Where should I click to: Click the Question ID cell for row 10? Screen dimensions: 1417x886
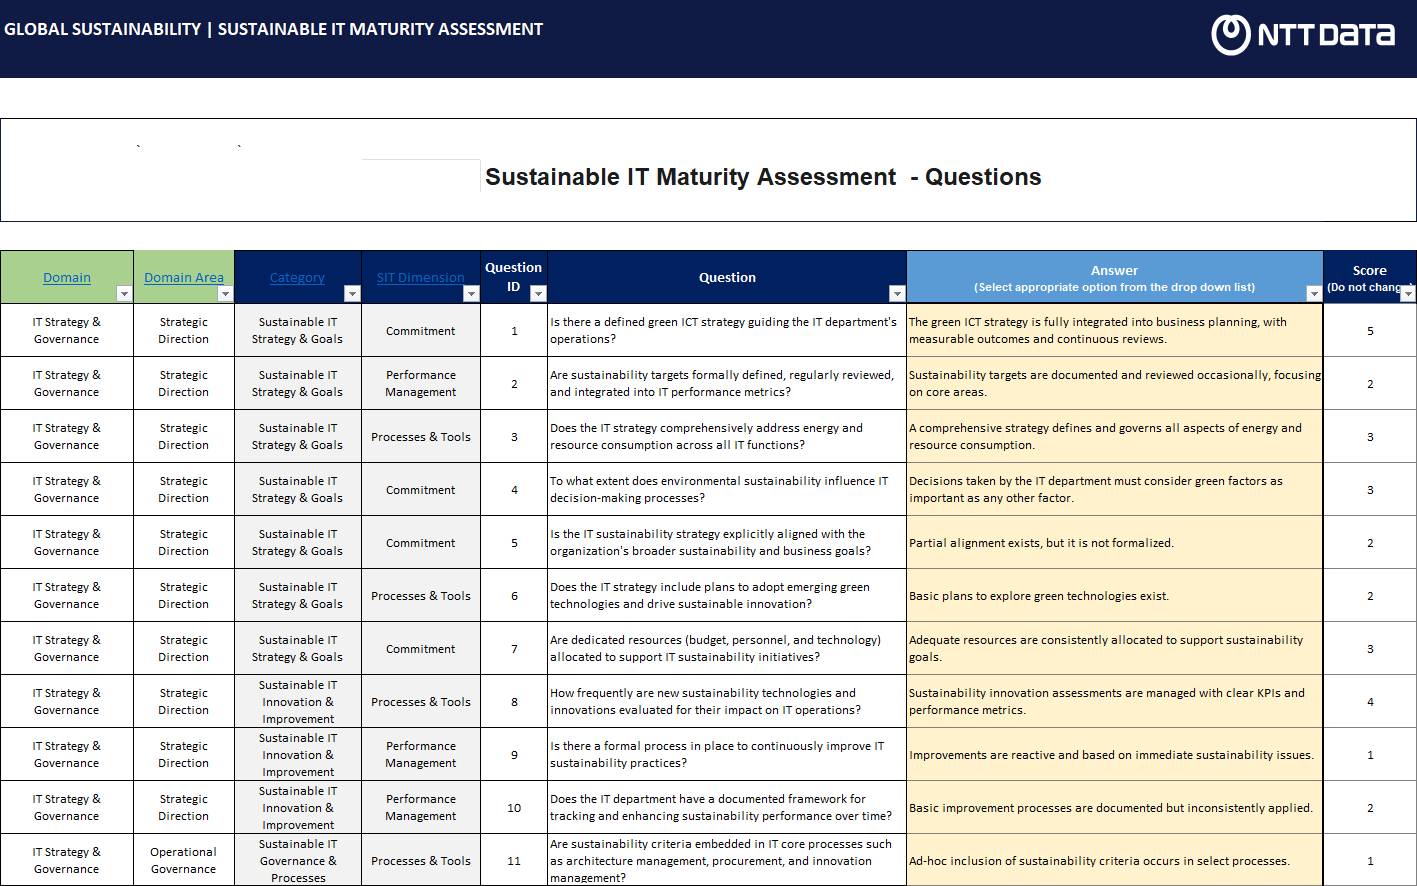[514, 807]
